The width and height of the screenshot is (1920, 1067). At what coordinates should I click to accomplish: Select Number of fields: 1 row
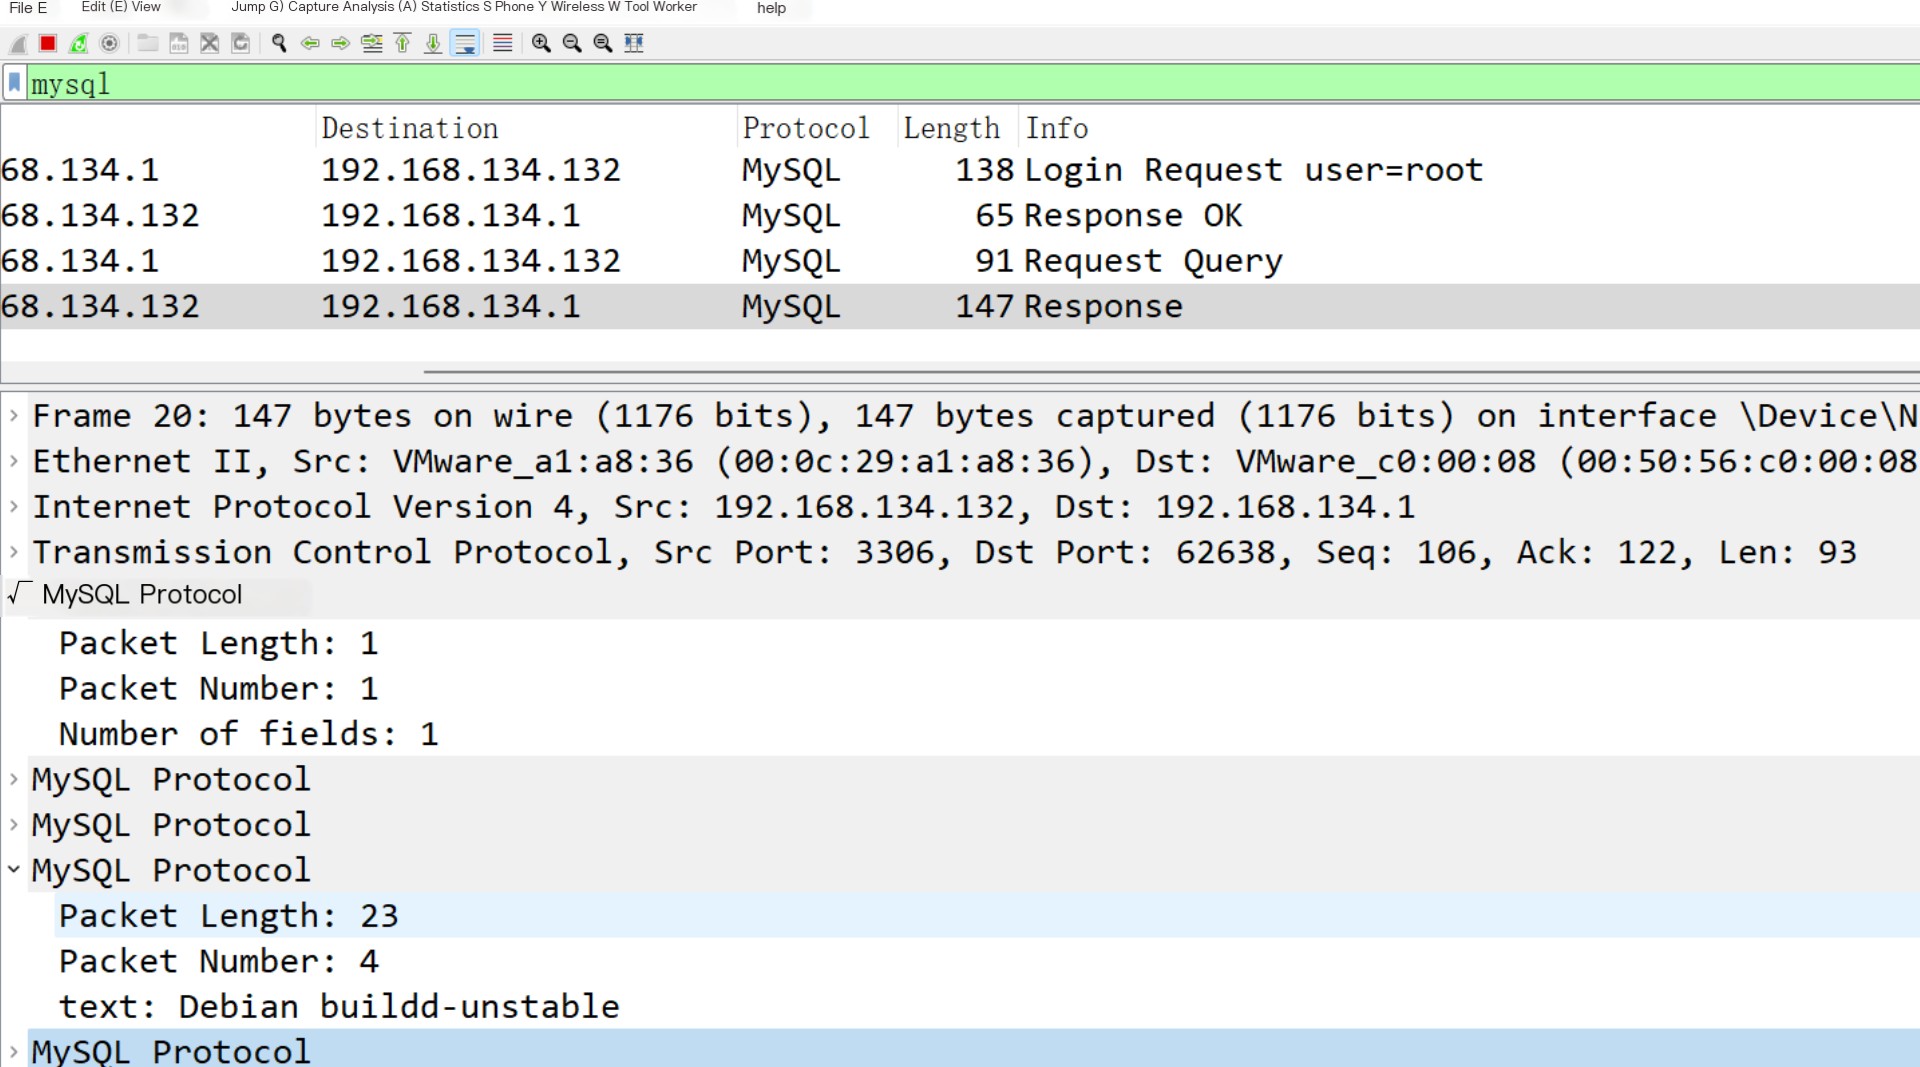987,734
